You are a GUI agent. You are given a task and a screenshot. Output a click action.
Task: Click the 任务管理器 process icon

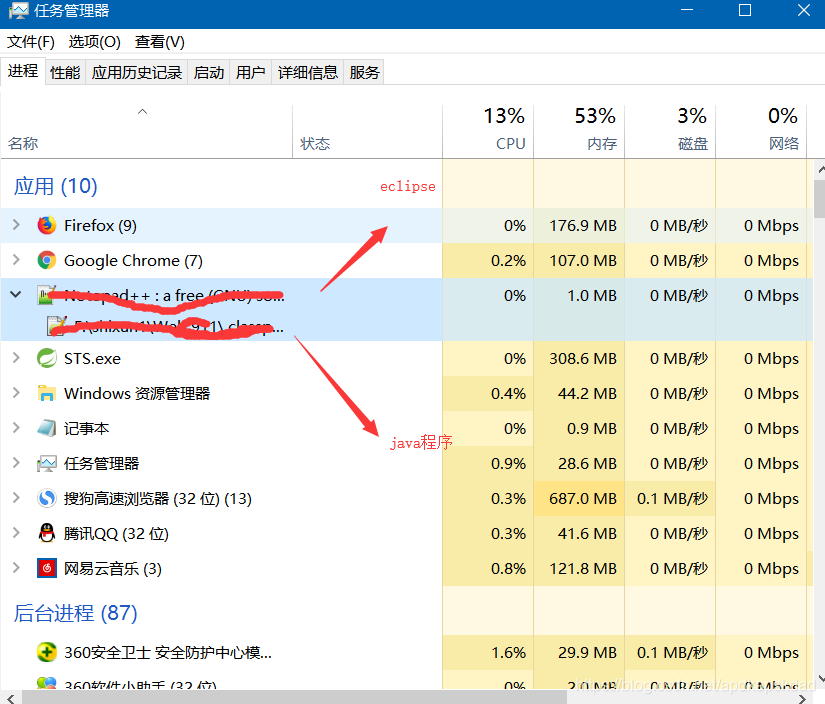46,464
